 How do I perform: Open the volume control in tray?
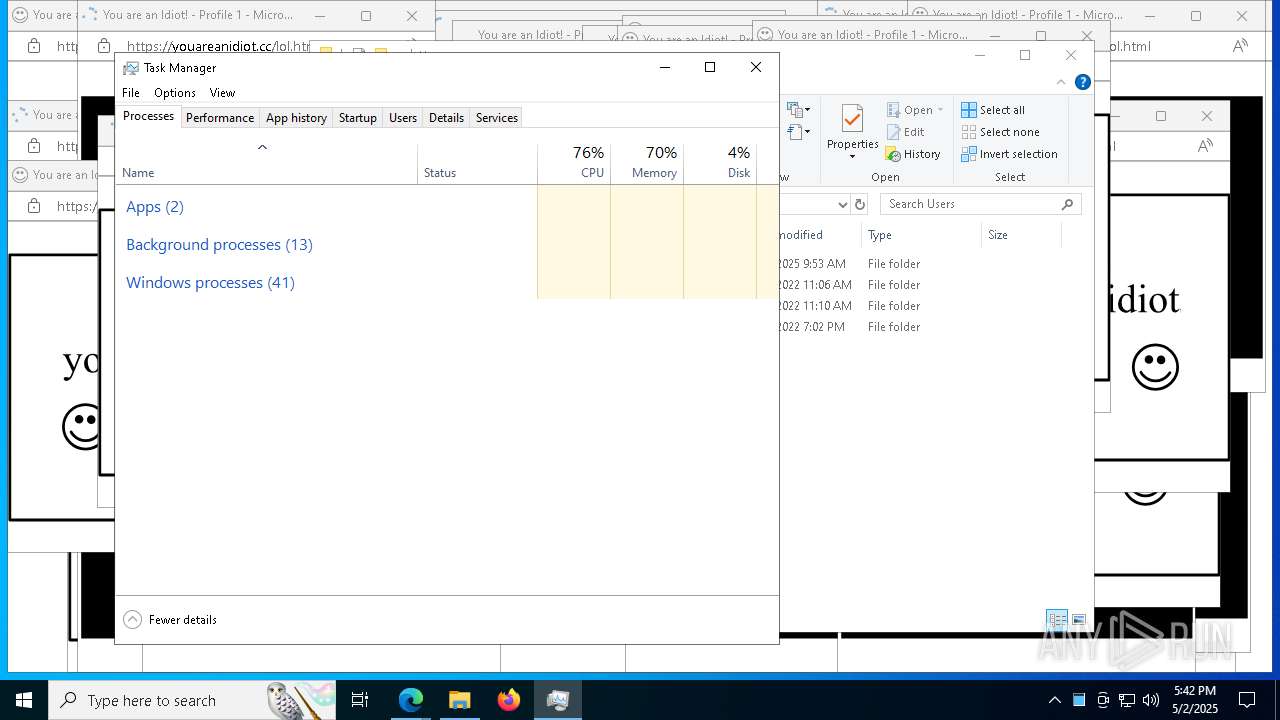pyautogui.click(x=1151, y=700)
